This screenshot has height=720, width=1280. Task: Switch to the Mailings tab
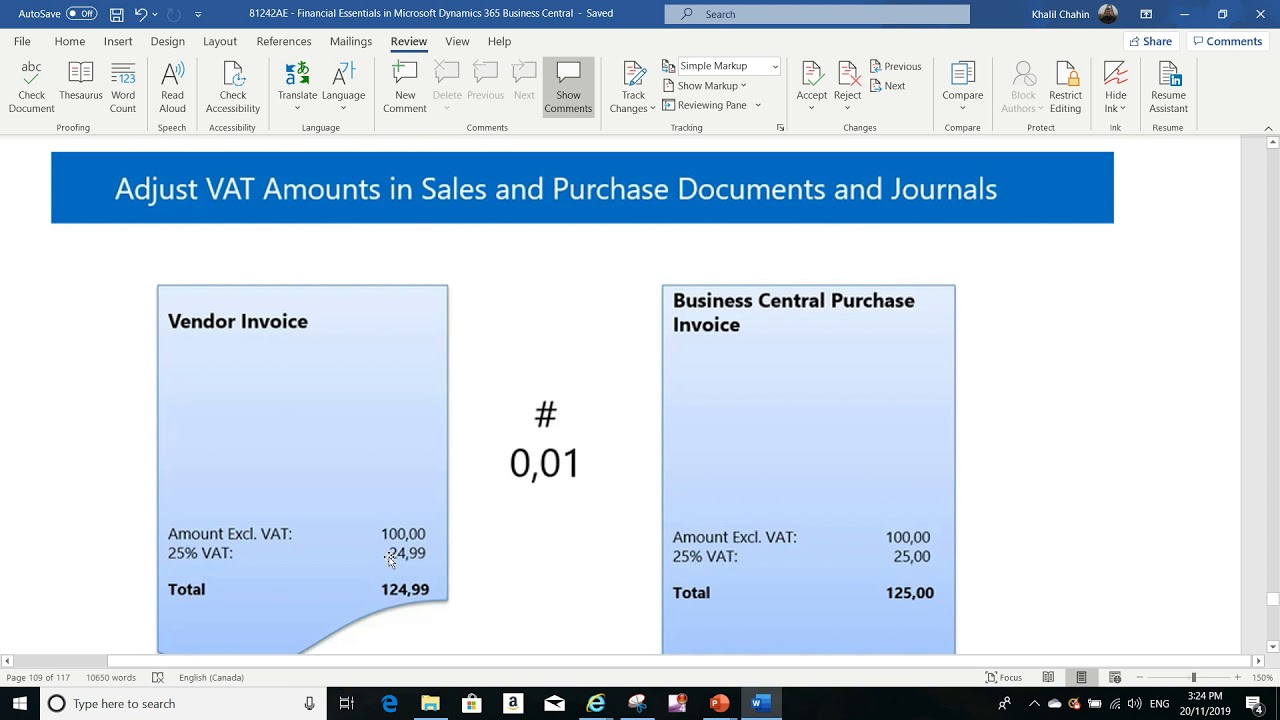click(351, 41)
